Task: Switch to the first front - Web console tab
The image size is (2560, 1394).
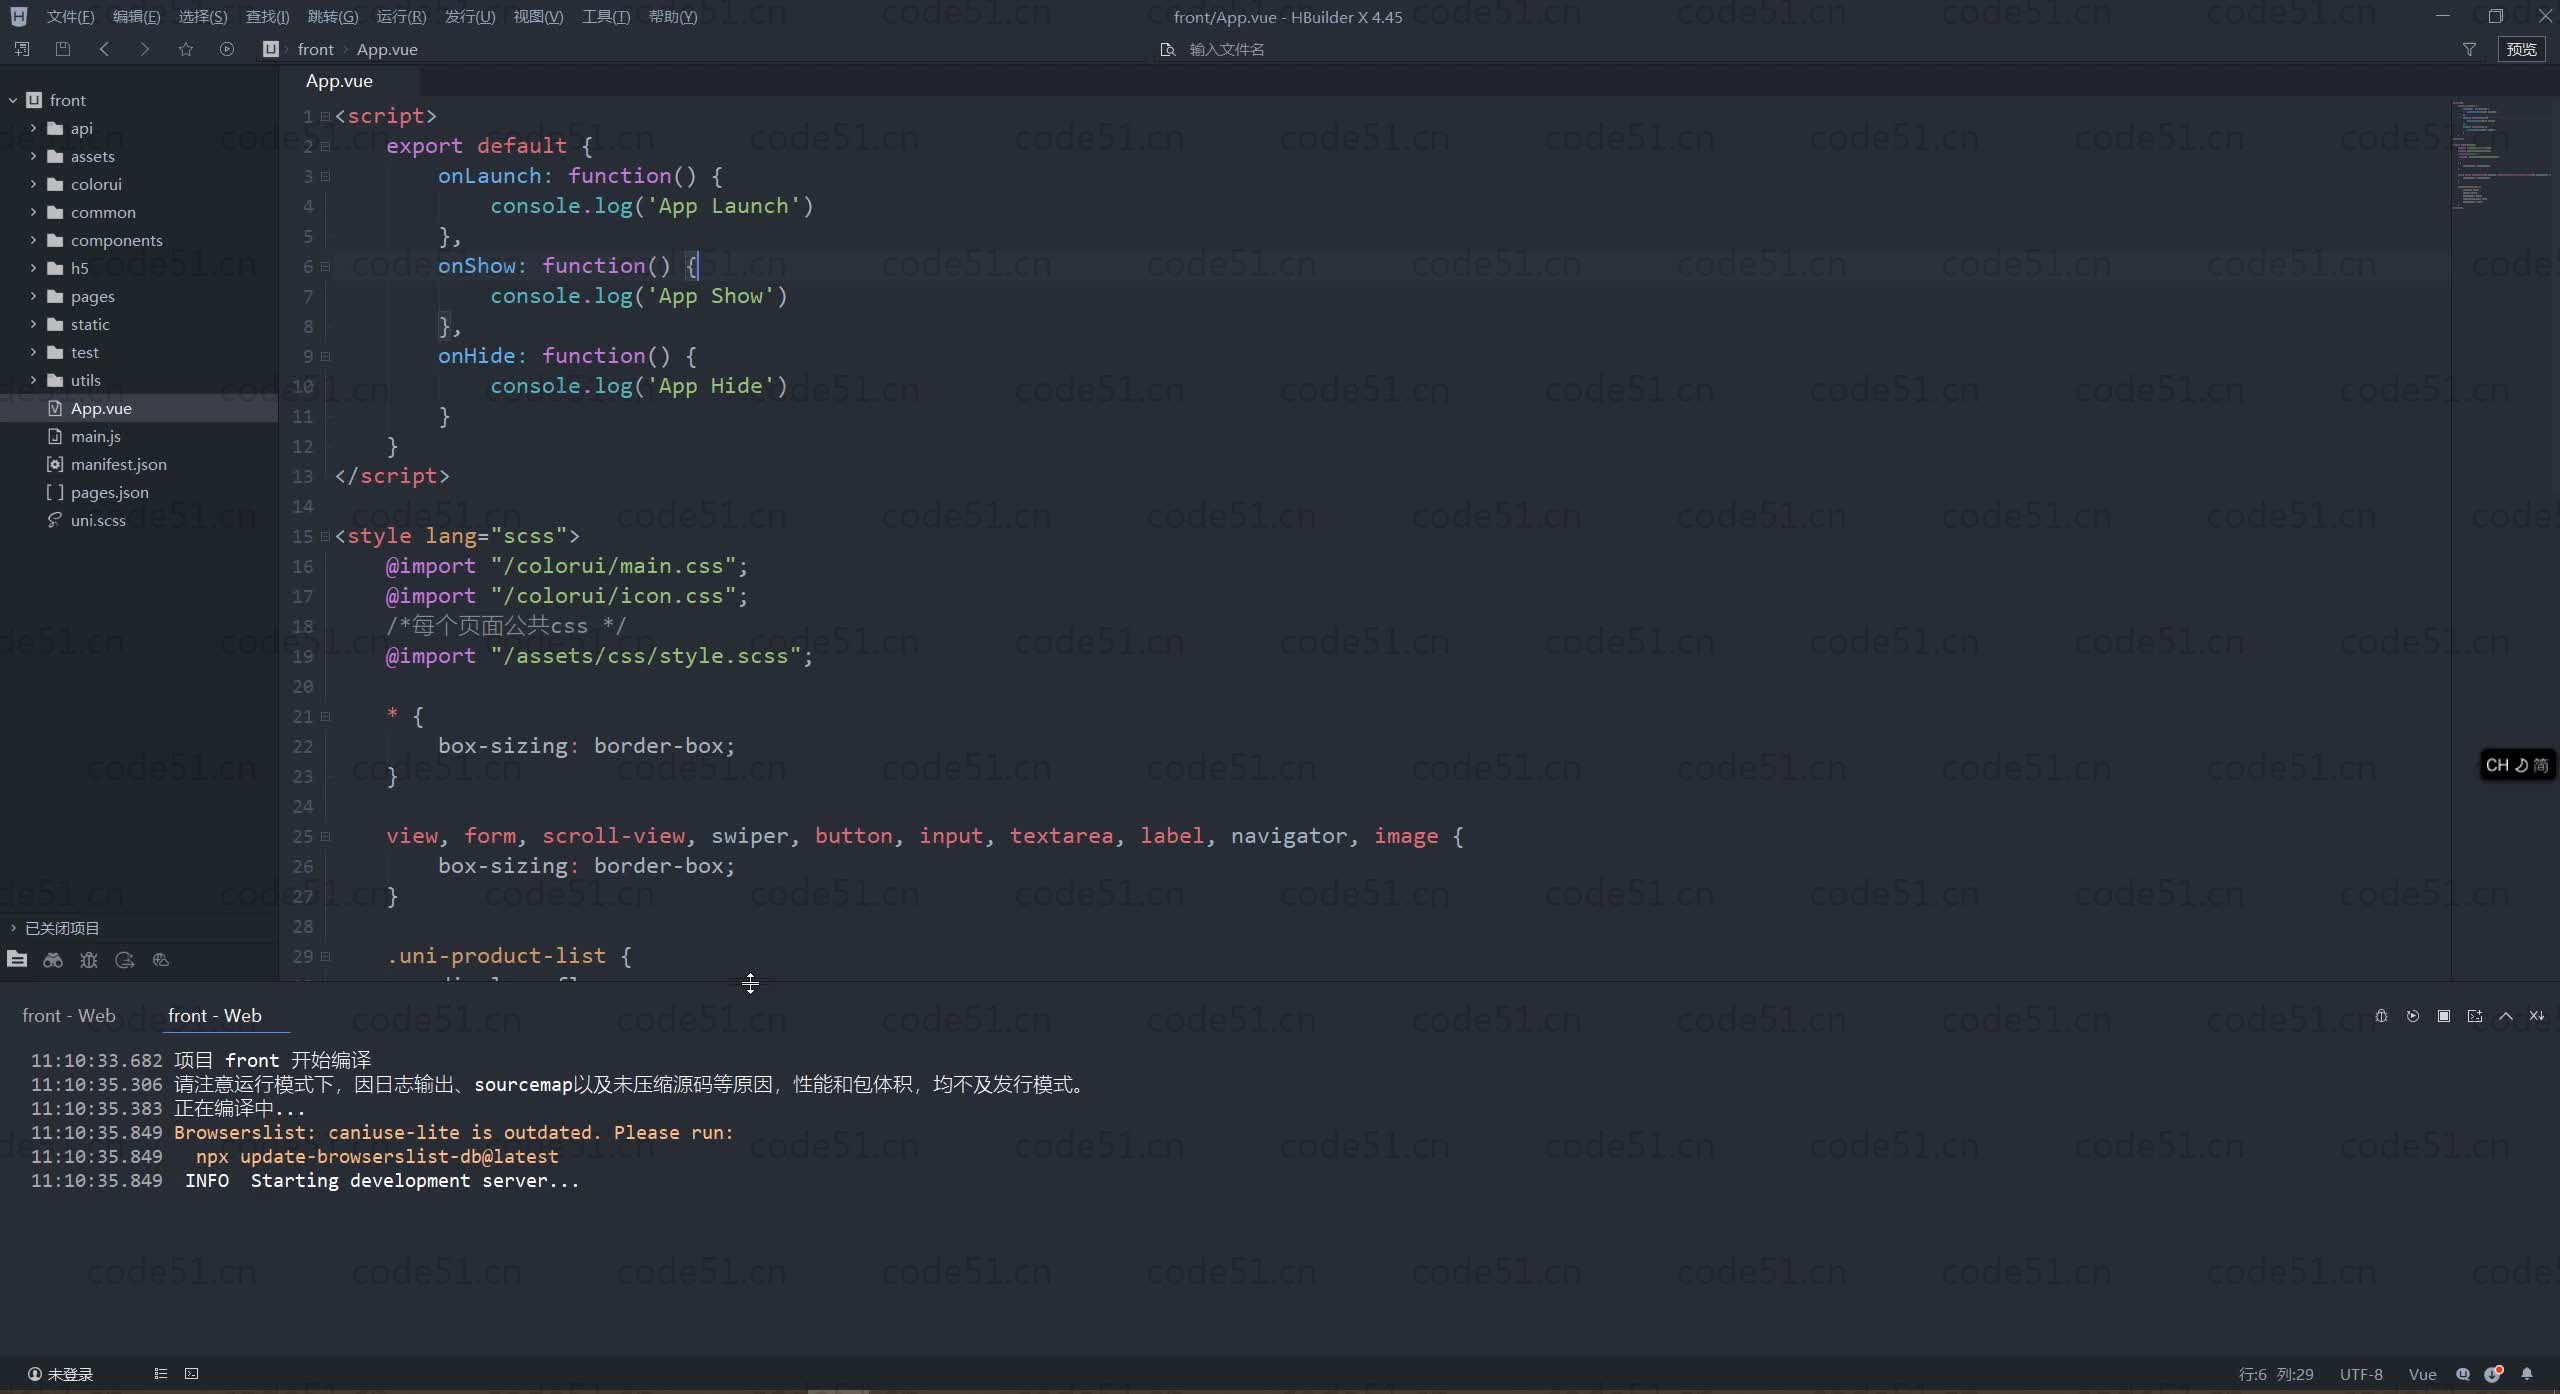Action: tap(69, 1016)
